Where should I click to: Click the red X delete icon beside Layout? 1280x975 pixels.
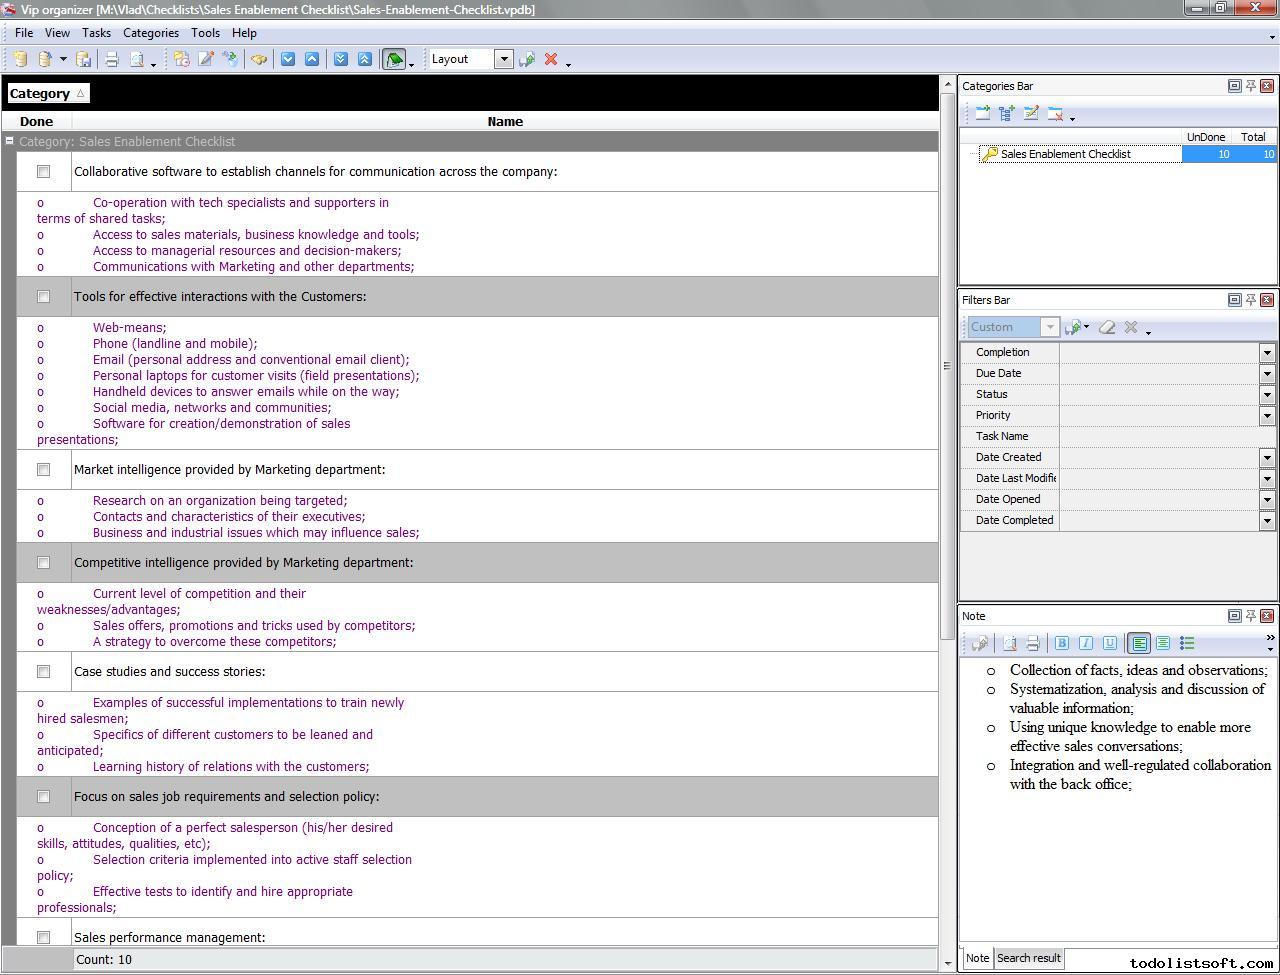click(x=550, y=60)
